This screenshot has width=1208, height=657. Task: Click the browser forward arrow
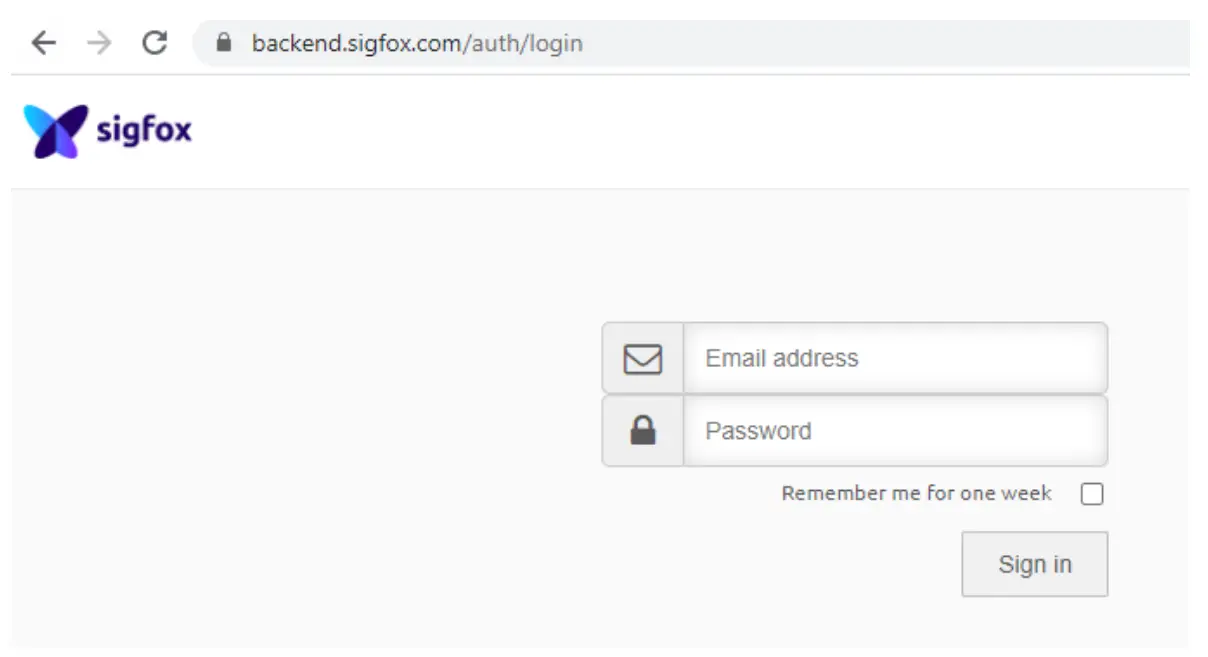99,43
